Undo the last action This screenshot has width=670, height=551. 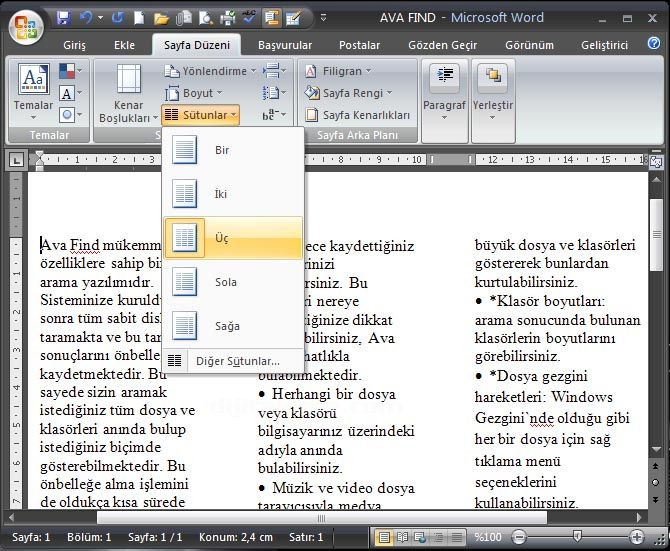(86, 18)
